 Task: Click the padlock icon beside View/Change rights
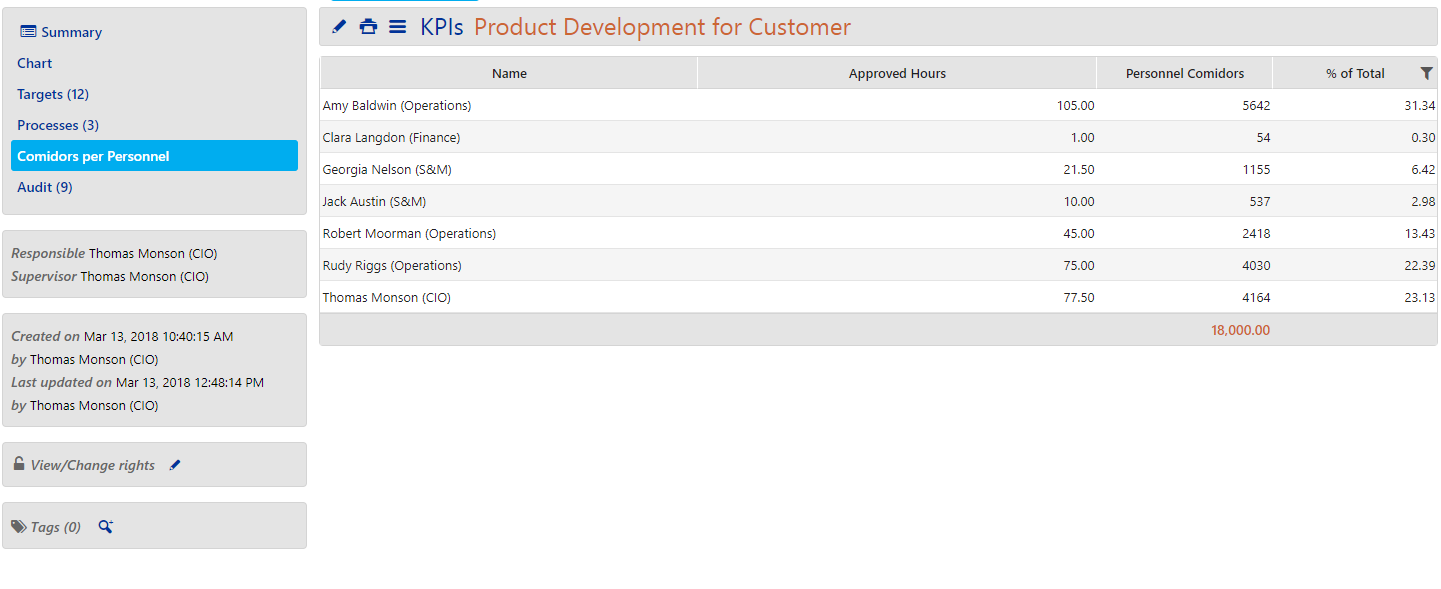tap(19, 464)
